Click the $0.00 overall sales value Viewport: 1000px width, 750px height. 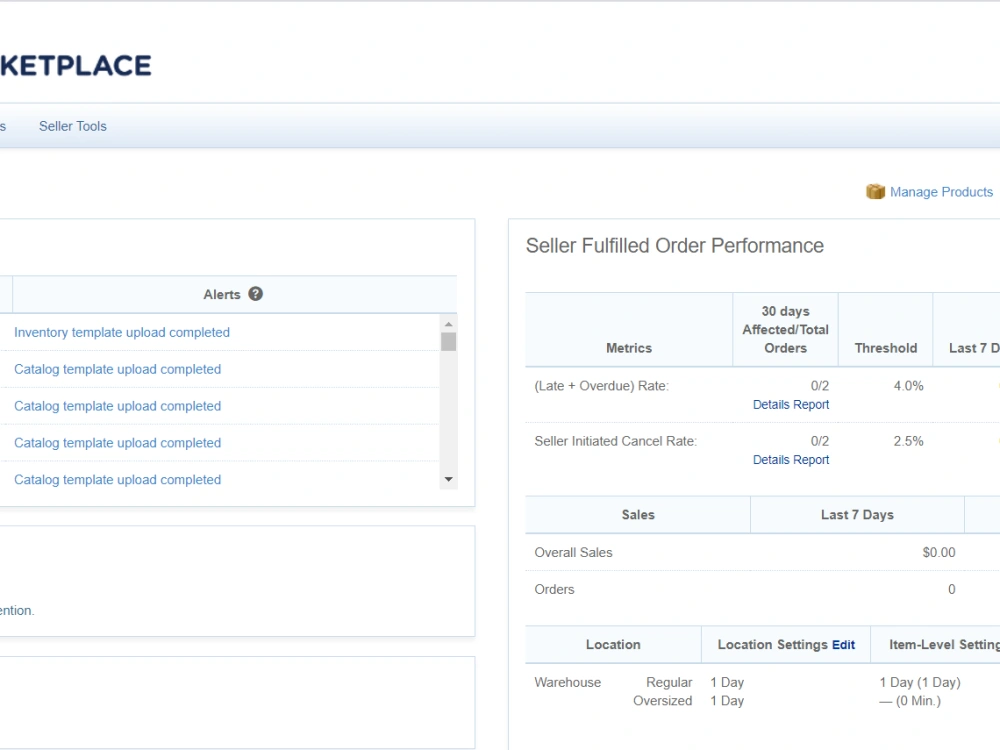[x=939, y=552]
